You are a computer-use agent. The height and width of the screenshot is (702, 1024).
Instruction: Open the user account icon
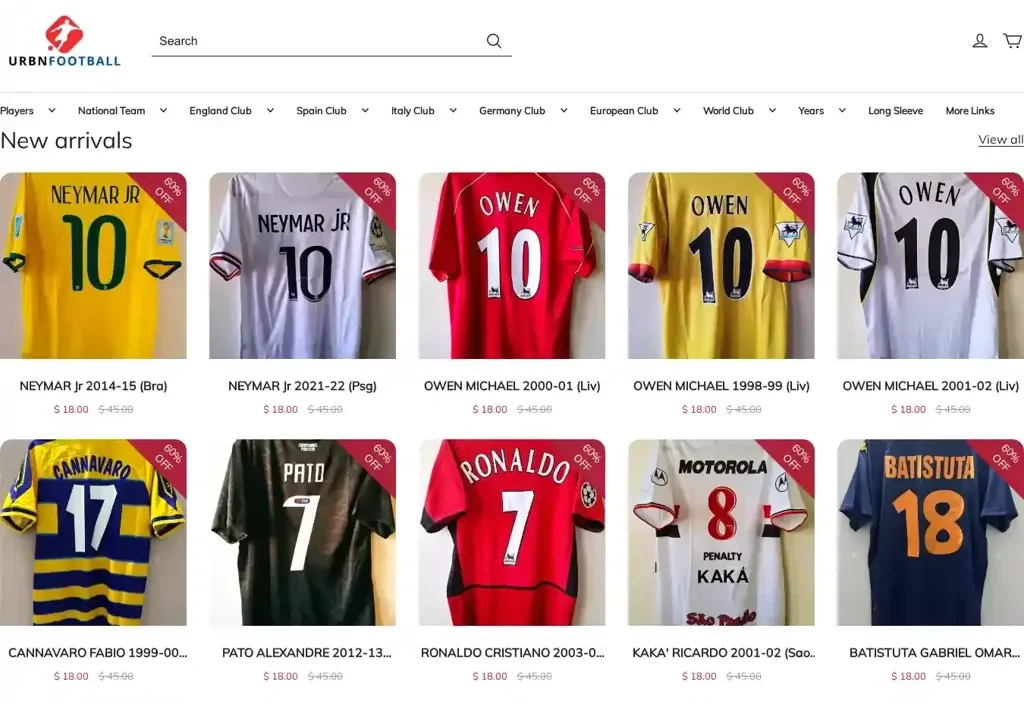click(980, 41)
